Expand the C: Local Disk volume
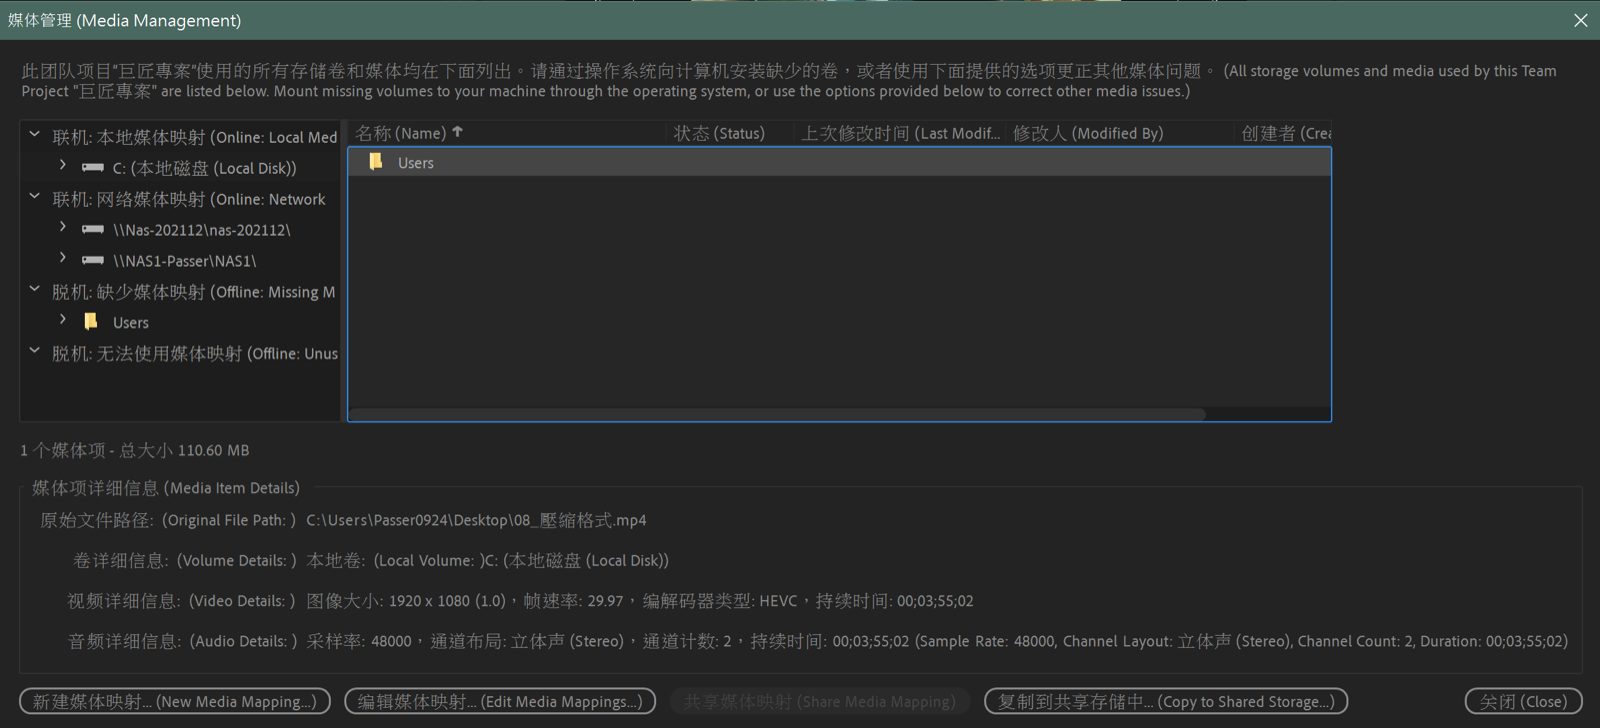1600x728 pixels. (x=63, y=165)
